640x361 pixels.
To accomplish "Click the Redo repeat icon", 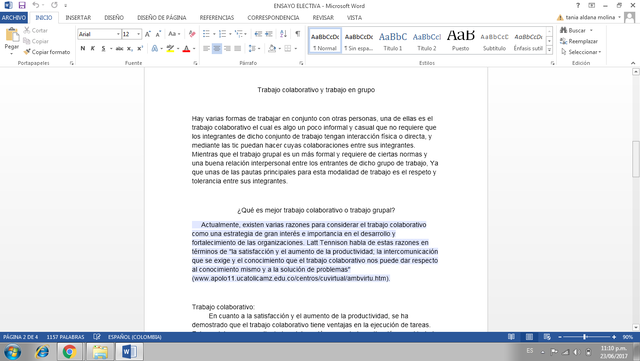I will pos(54,5).
